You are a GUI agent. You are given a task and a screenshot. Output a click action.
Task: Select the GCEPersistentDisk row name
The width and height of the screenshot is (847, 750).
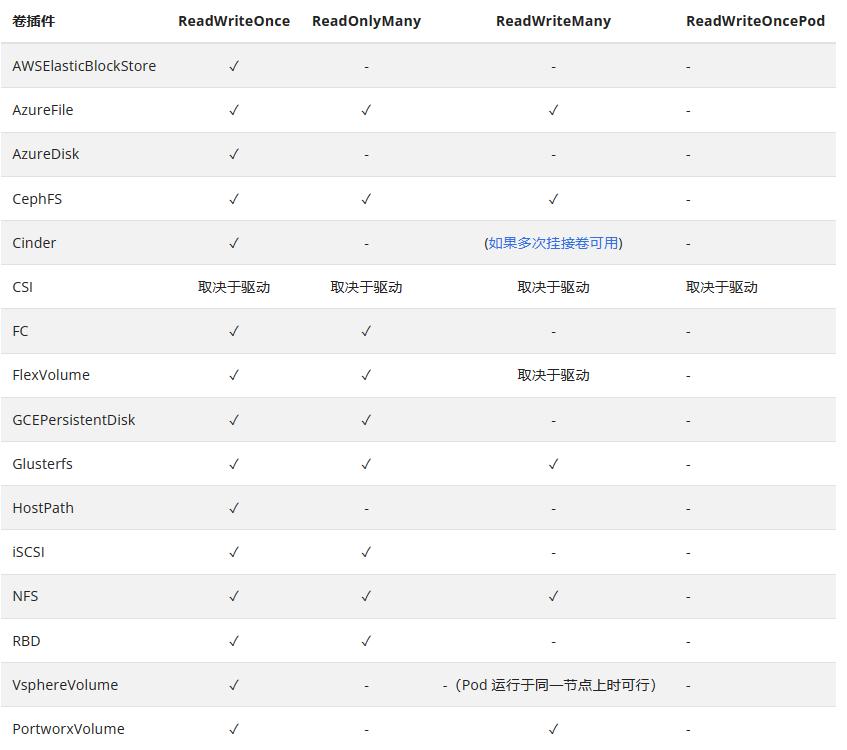tap(74, 420)
